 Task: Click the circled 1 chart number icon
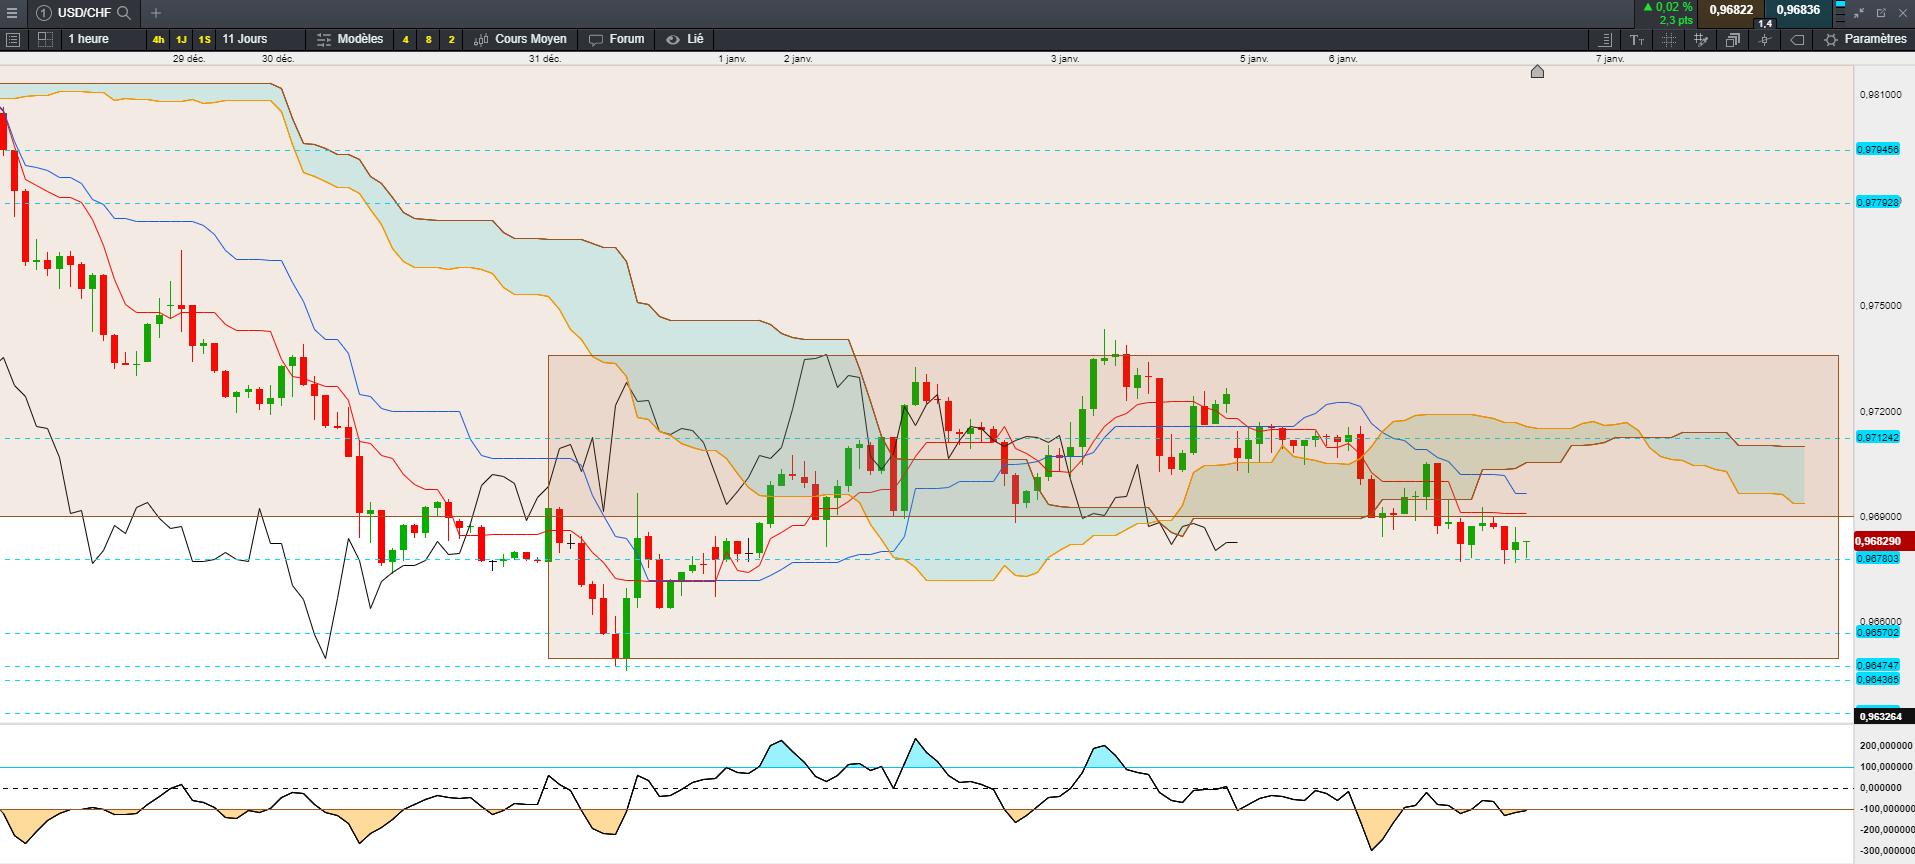44,13
